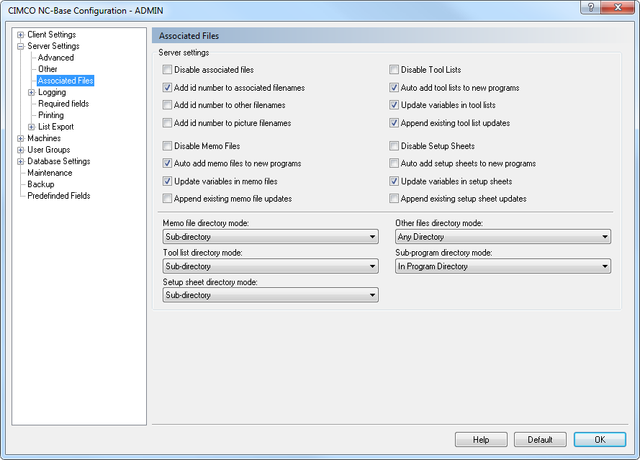Open the Required fields settings page

[63, 104]
